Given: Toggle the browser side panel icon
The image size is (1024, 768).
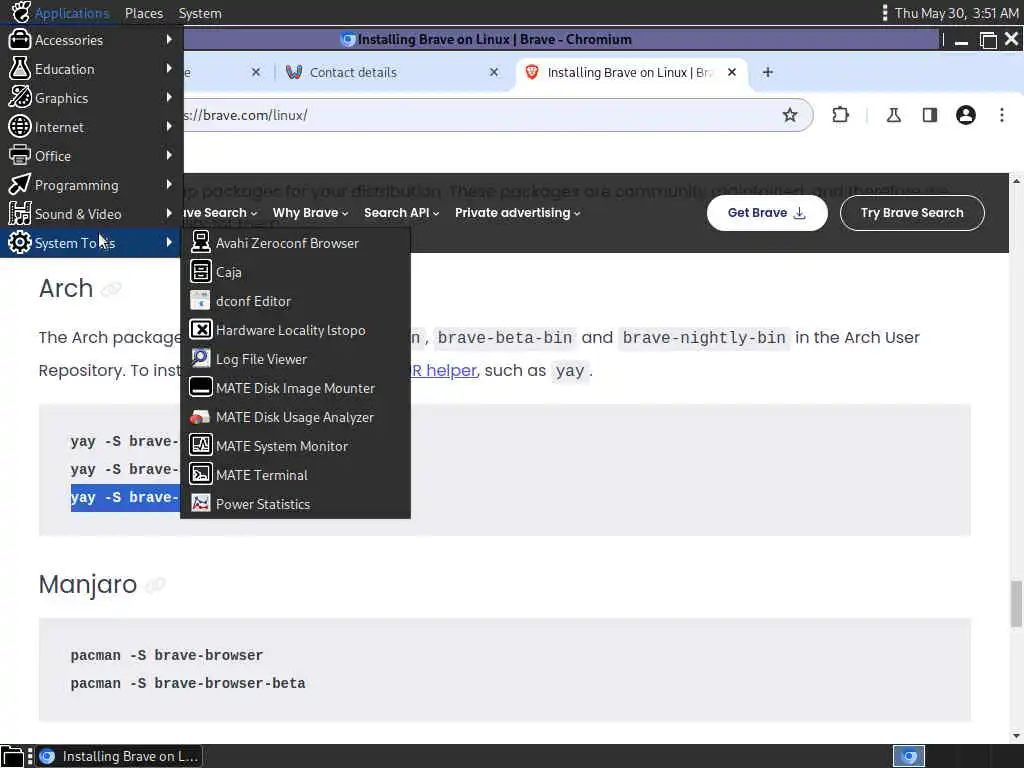Looking at the screenshot, I should tap(929, 116).
